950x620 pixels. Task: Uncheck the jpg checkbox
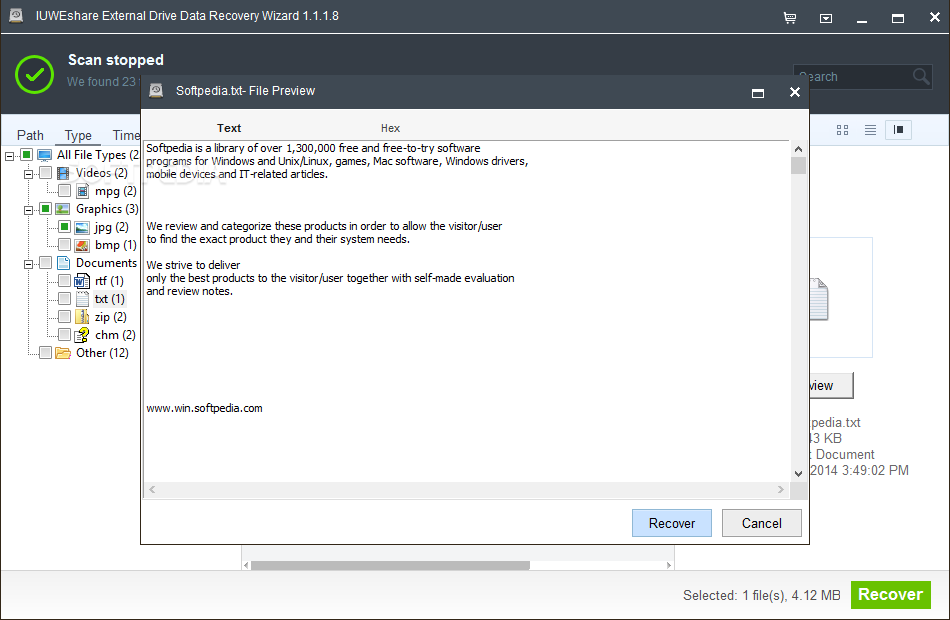tap(64, 227)
